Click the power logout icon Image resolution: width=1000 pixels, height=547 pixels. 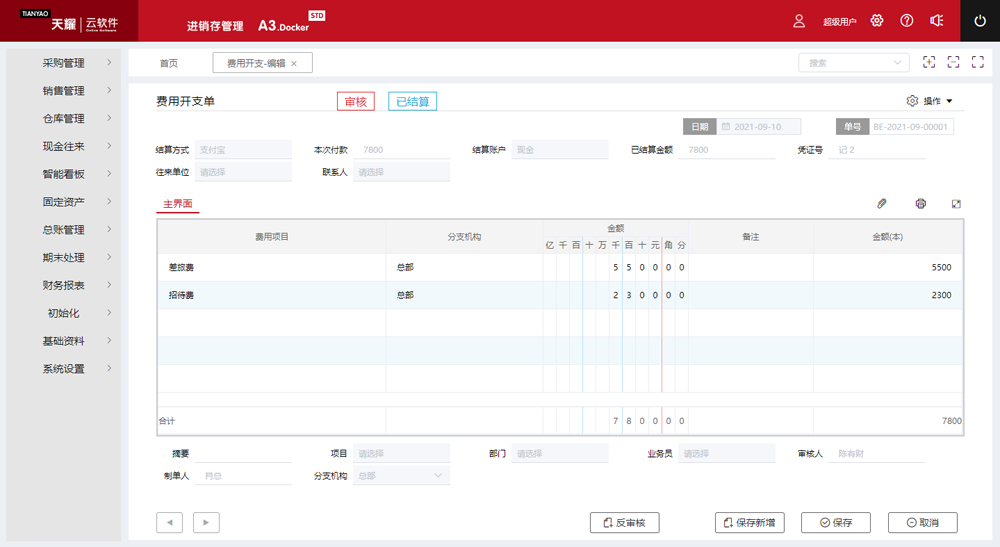click(980, 21)
